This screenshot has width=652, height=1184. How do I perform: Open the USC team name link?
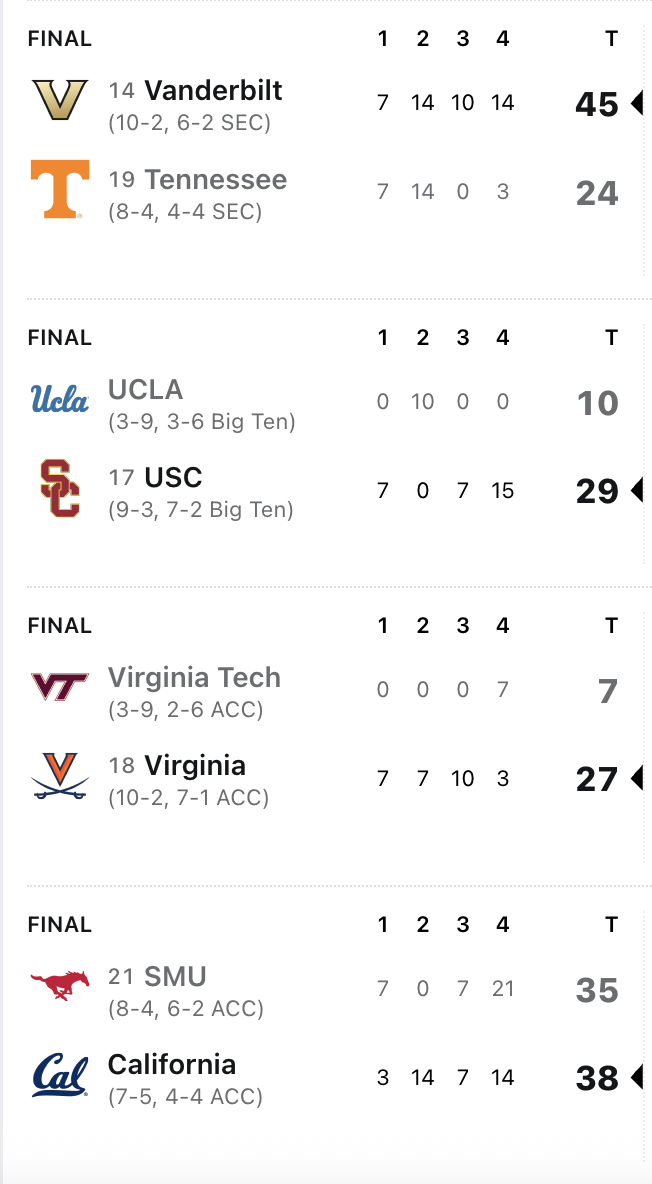tap(173, 478)
